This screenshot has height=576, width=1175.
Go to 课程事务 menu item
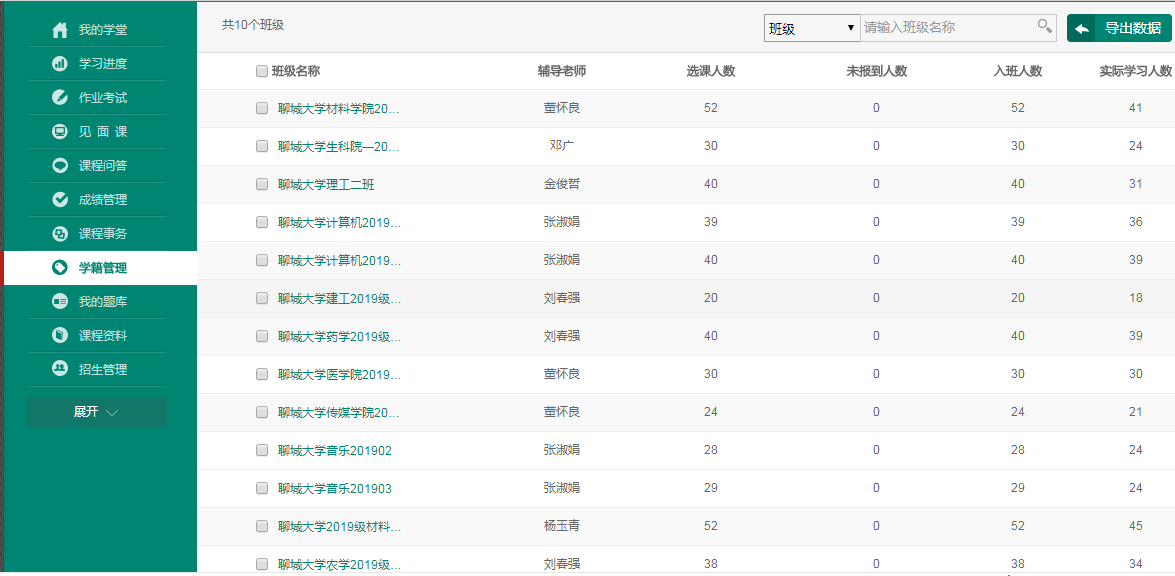coord(102,234)
